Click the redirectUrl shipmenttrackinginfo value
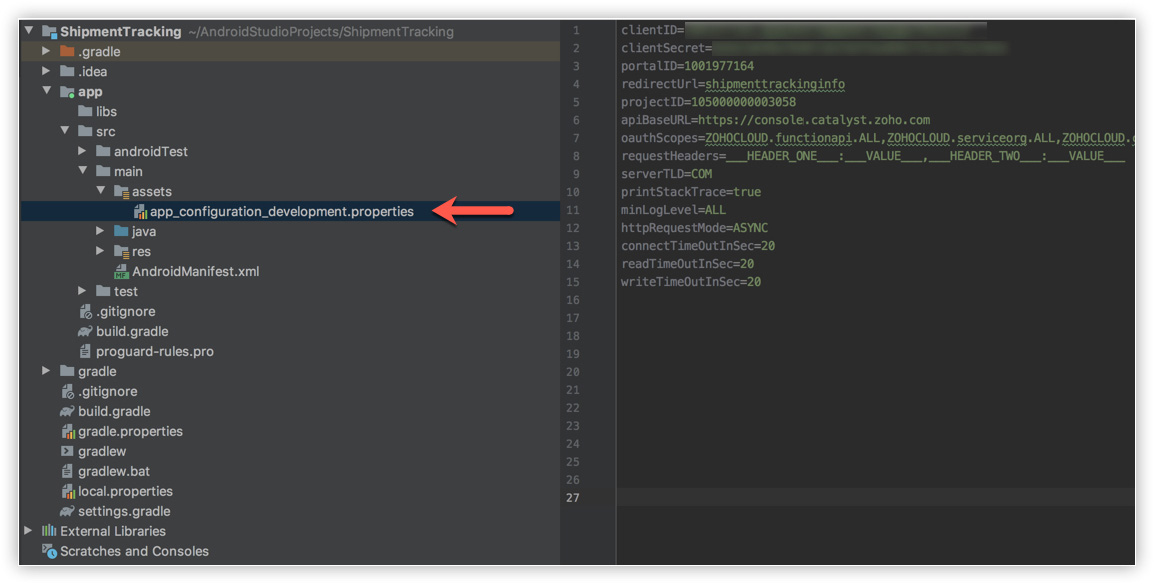Image resolution: width=1154 pixels, height=584 pixels. (x=775, y=84)
